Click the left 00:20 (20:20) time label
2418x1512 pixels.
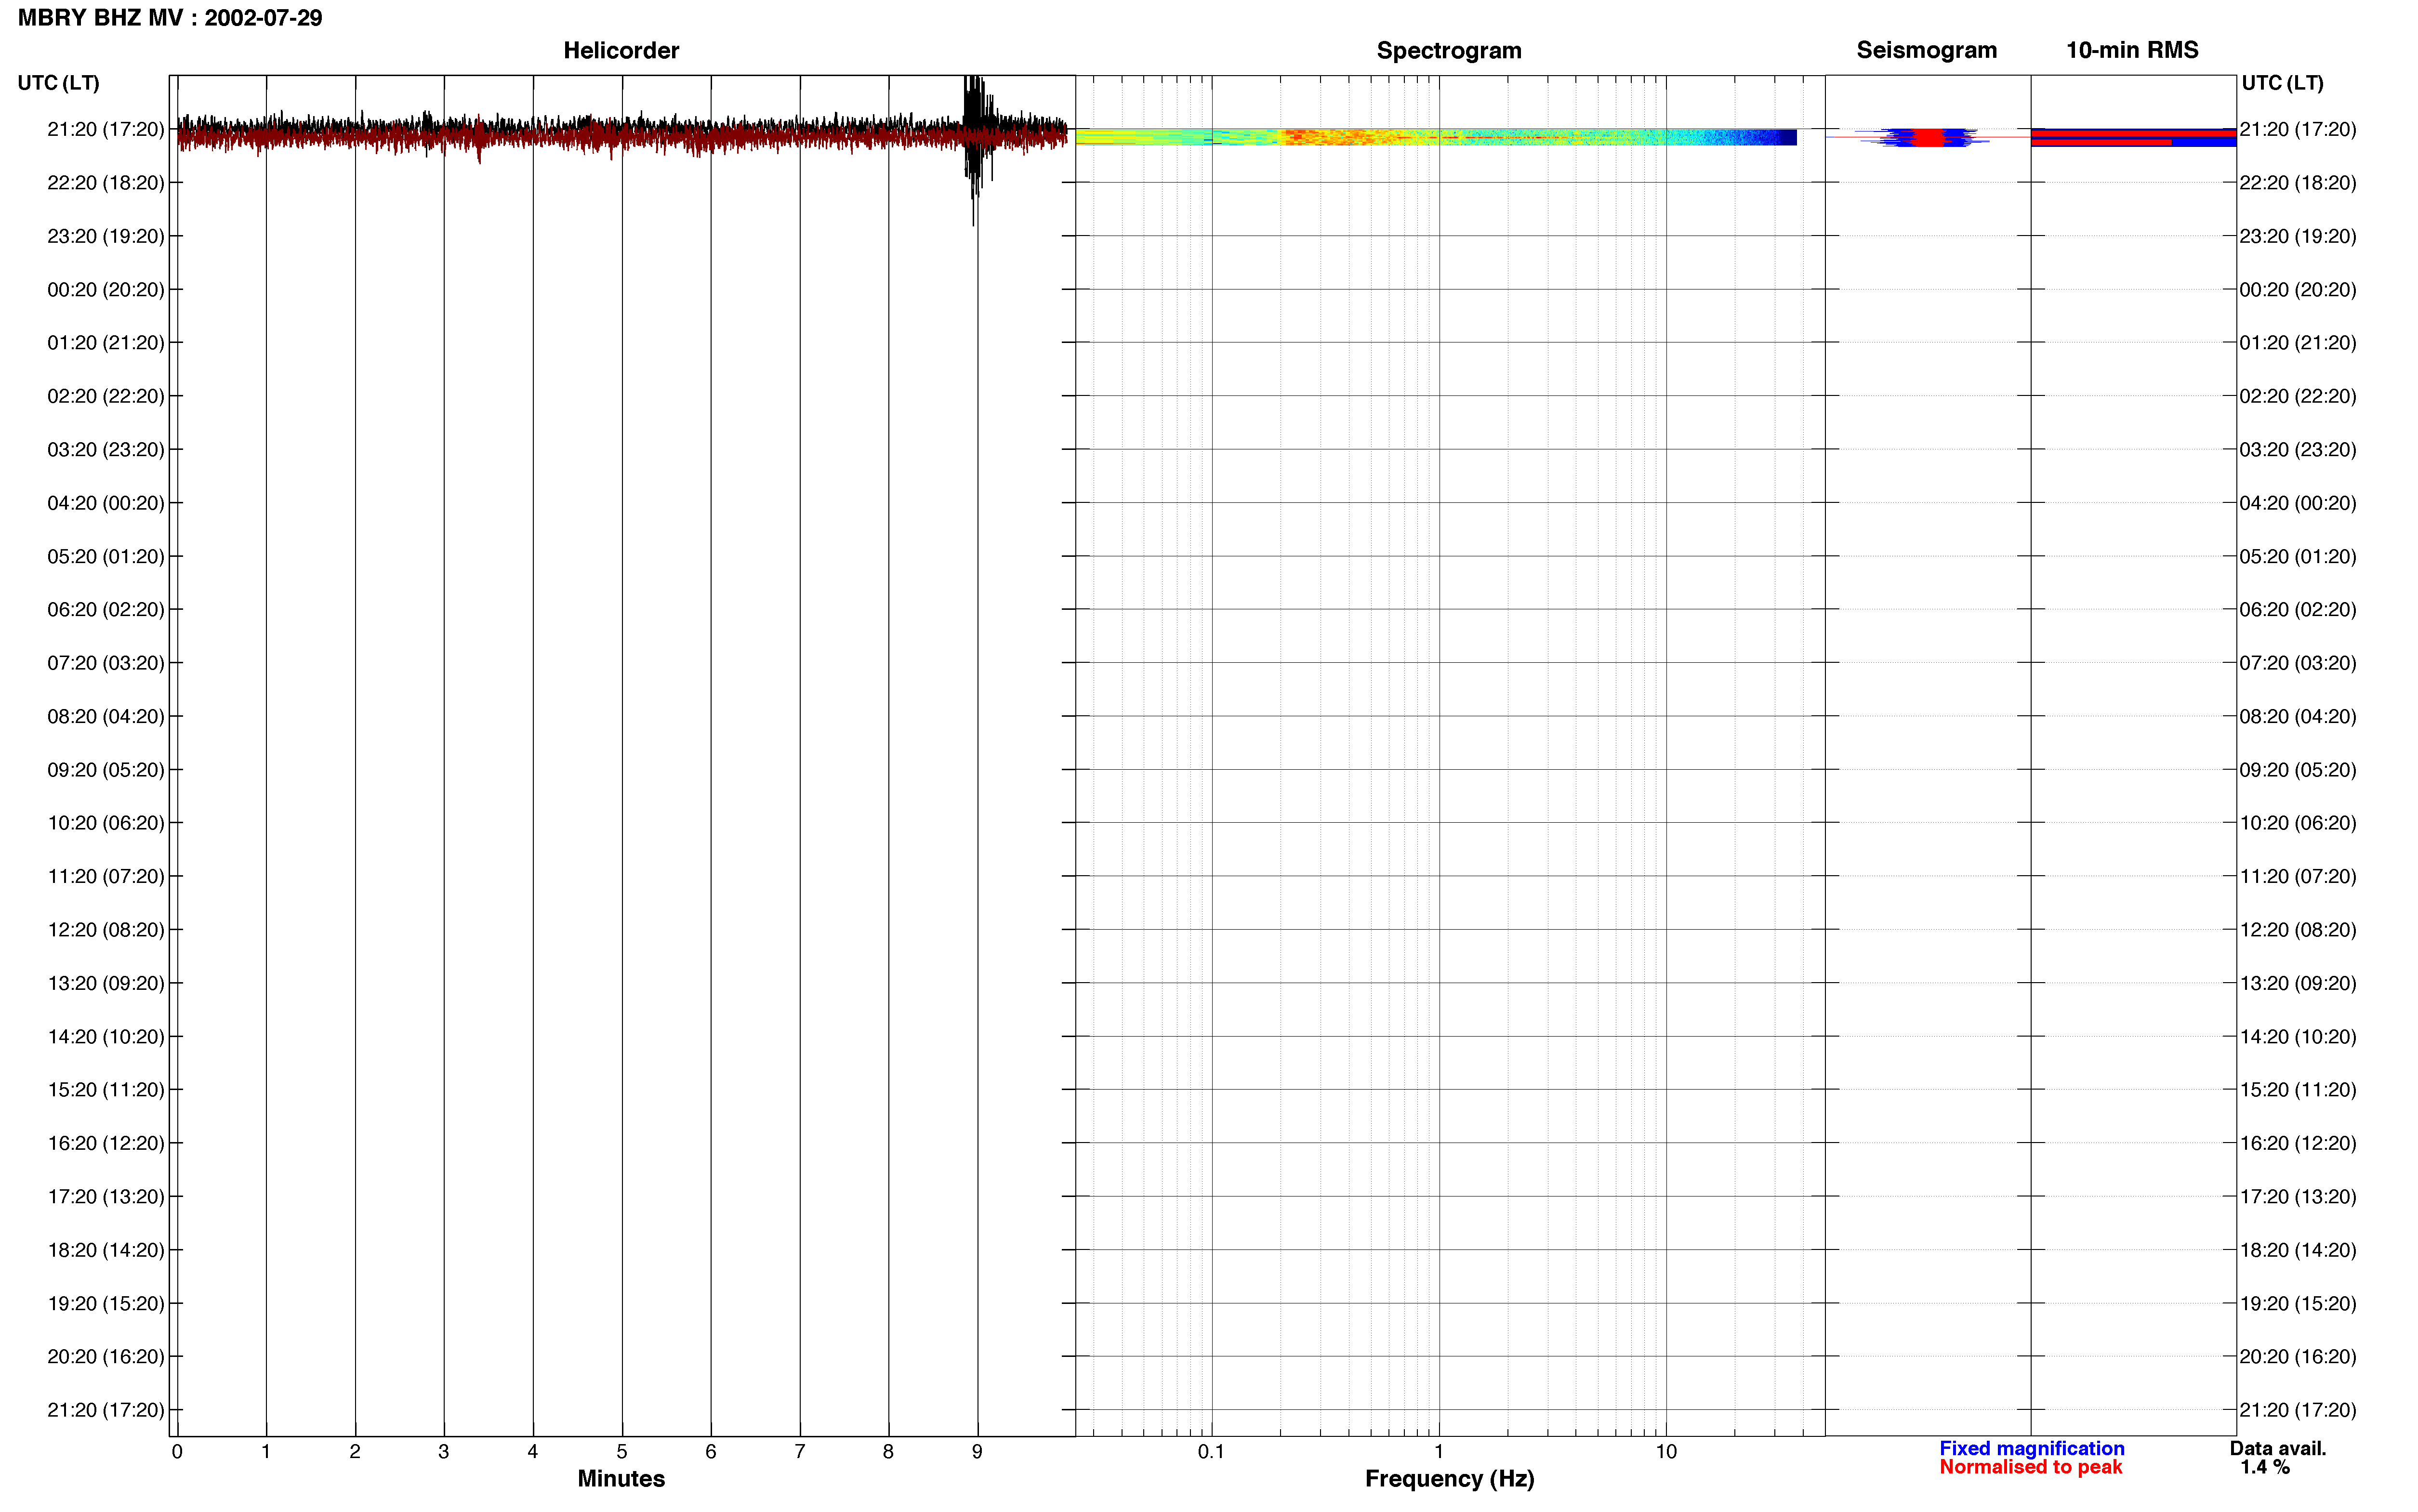(105, 290)
